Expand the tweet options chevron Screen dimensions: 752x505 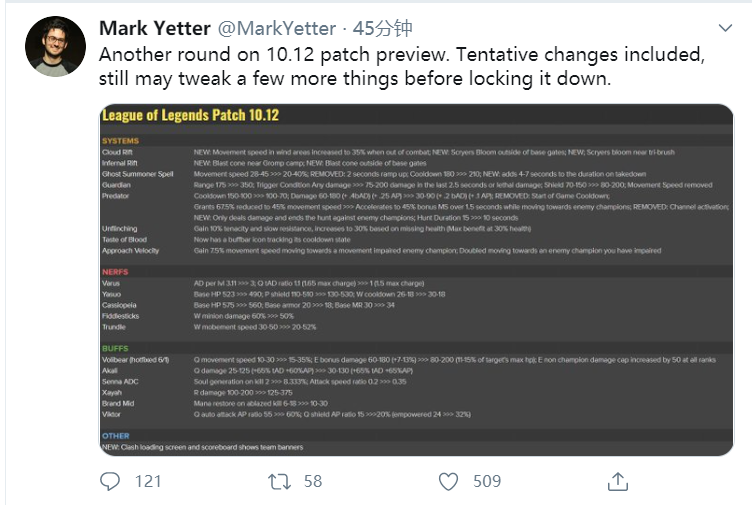click(725, 28)
